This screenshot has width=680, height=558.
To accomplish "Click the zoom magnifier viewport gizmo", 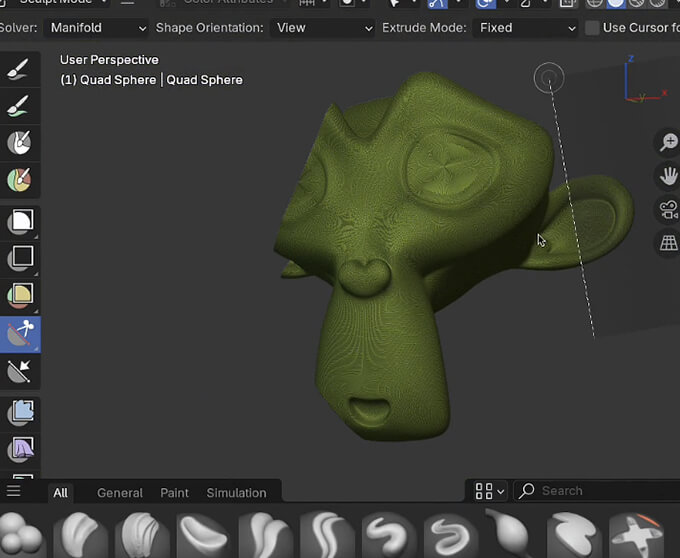I will [x=668, y=142].
